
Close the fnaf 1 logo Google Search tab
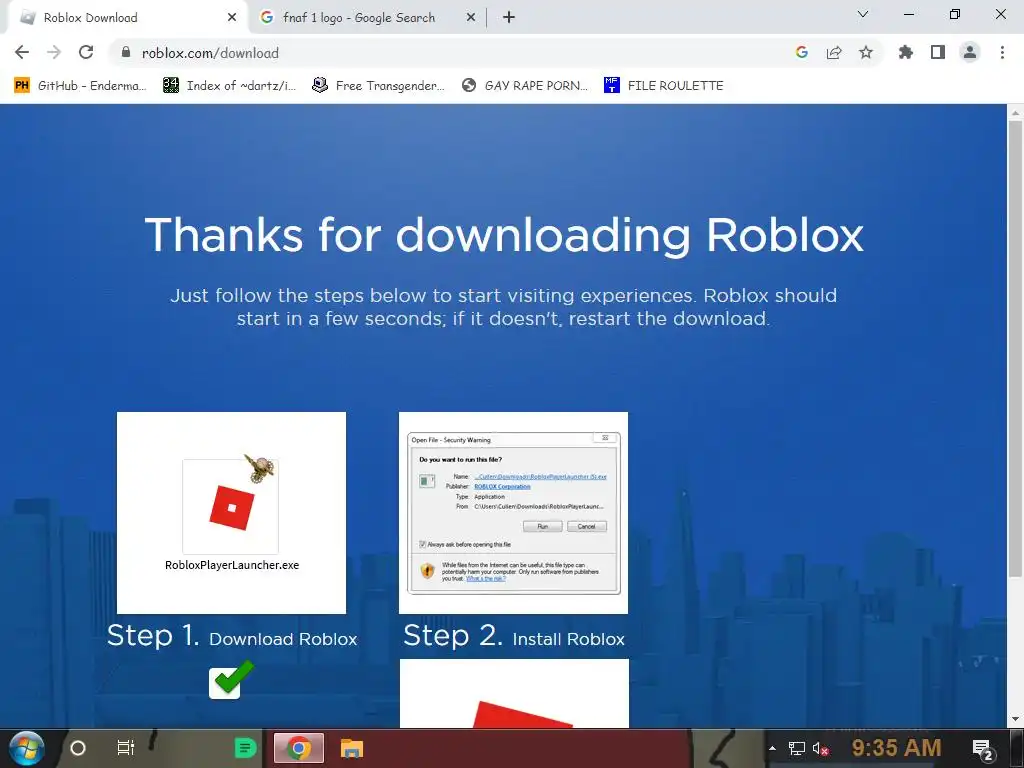click(471, 18)
